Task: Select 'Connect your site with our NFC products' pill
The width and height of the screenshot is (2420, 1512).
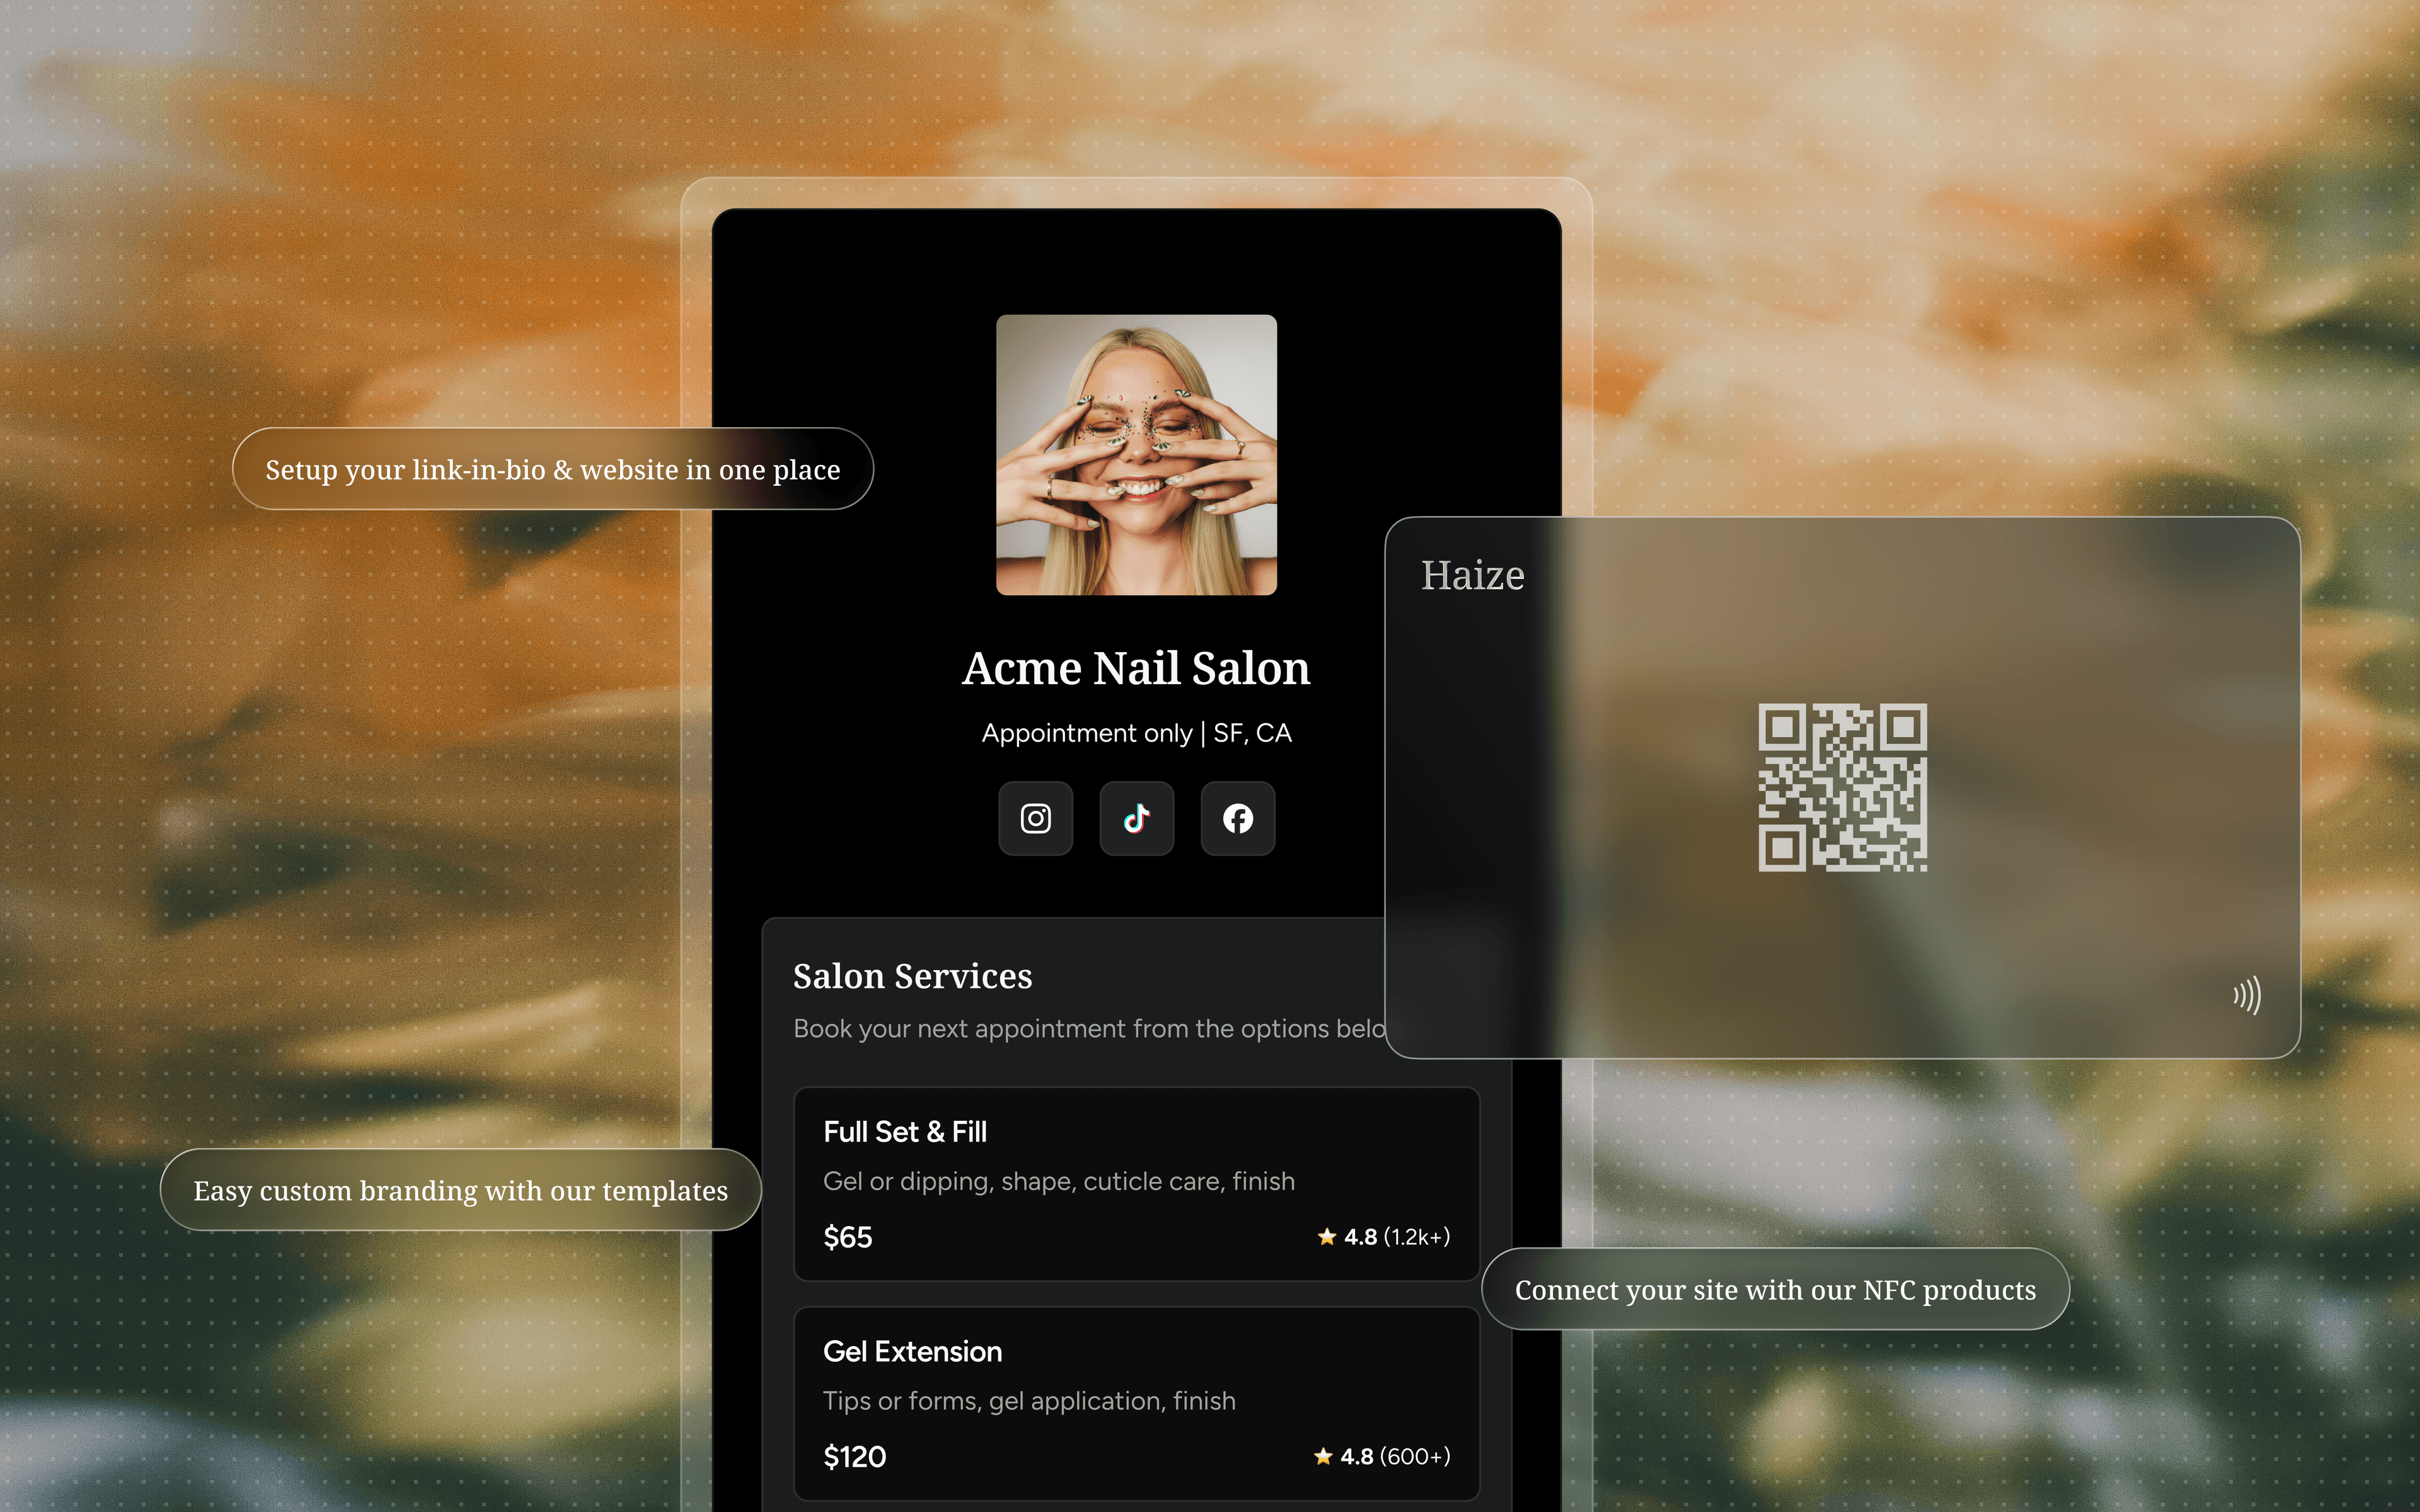Action: click(x=1775, y=1289)
